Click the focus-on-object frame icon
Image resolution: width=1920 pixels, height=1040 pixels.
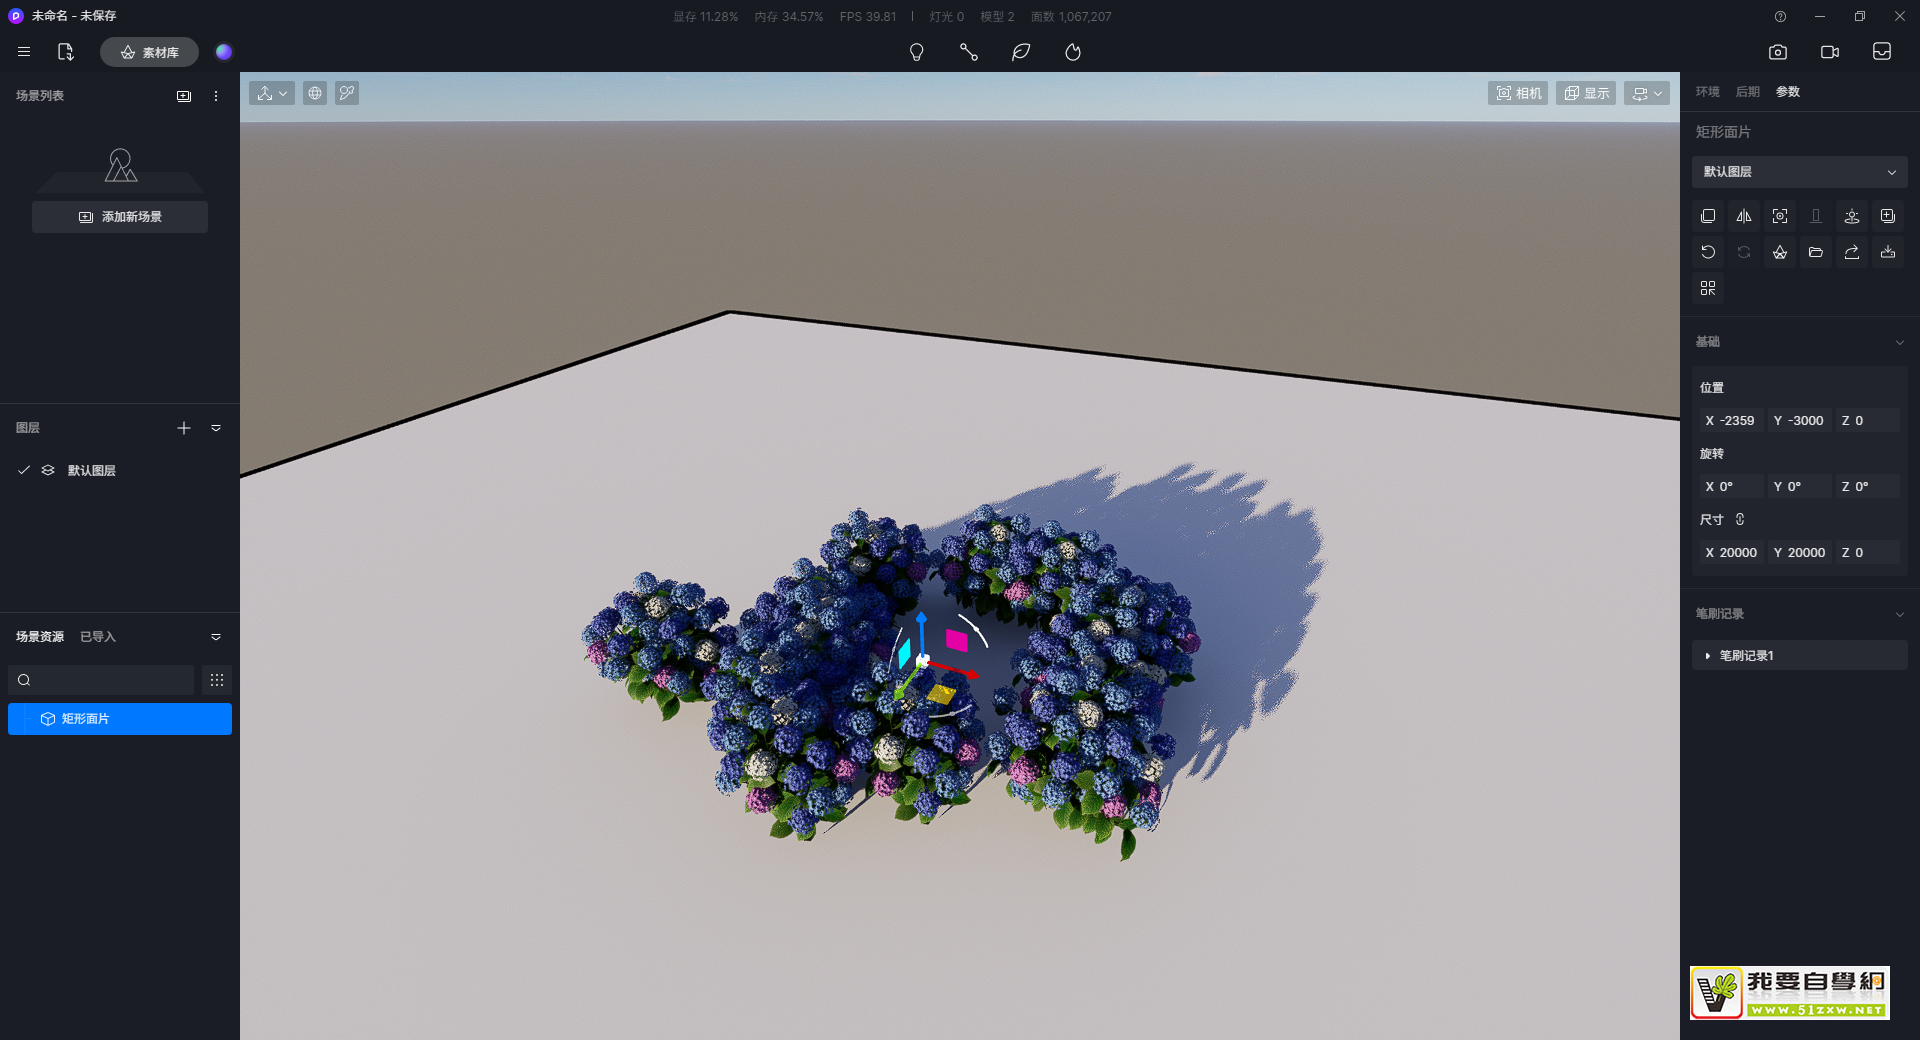(1780, 216)
